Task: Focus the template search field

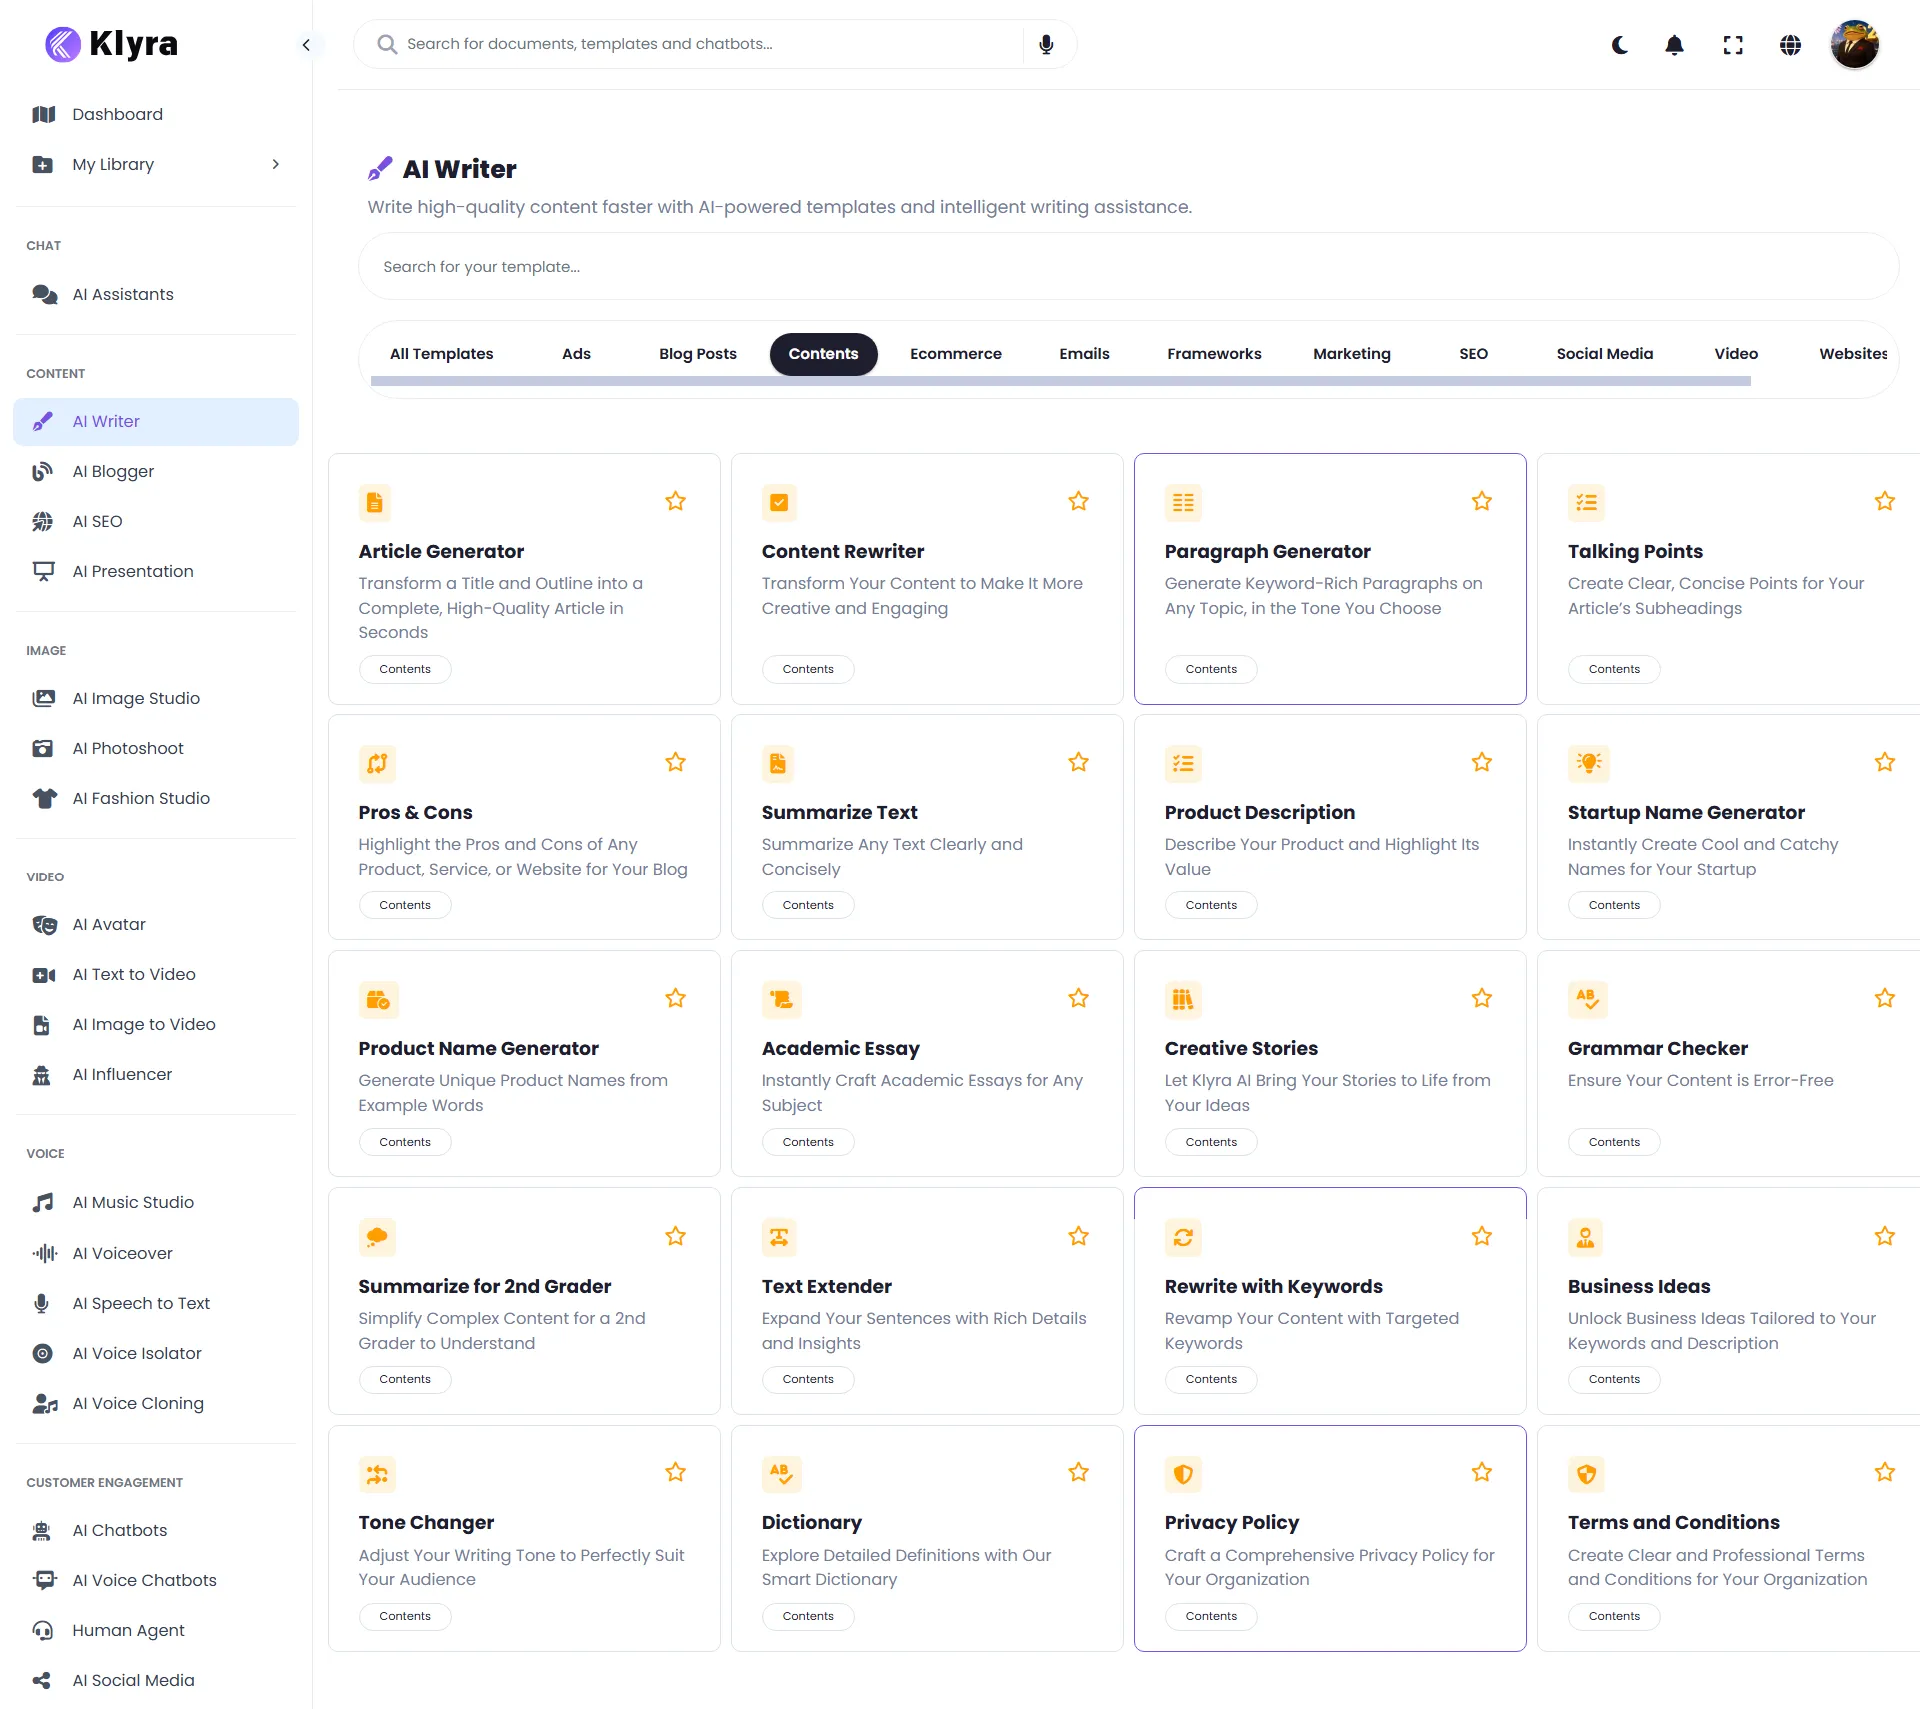Action: click(x=1128, y=267)
